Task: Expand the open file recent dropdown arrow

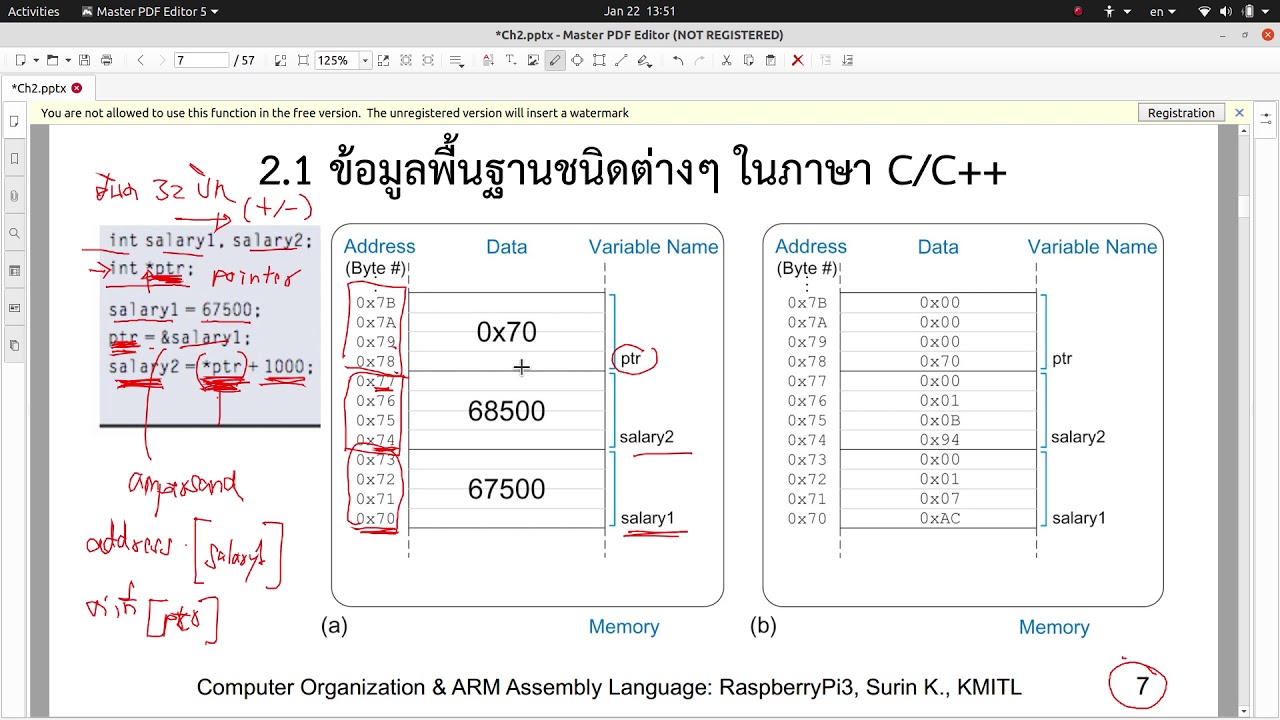Action: pos(67,60)
